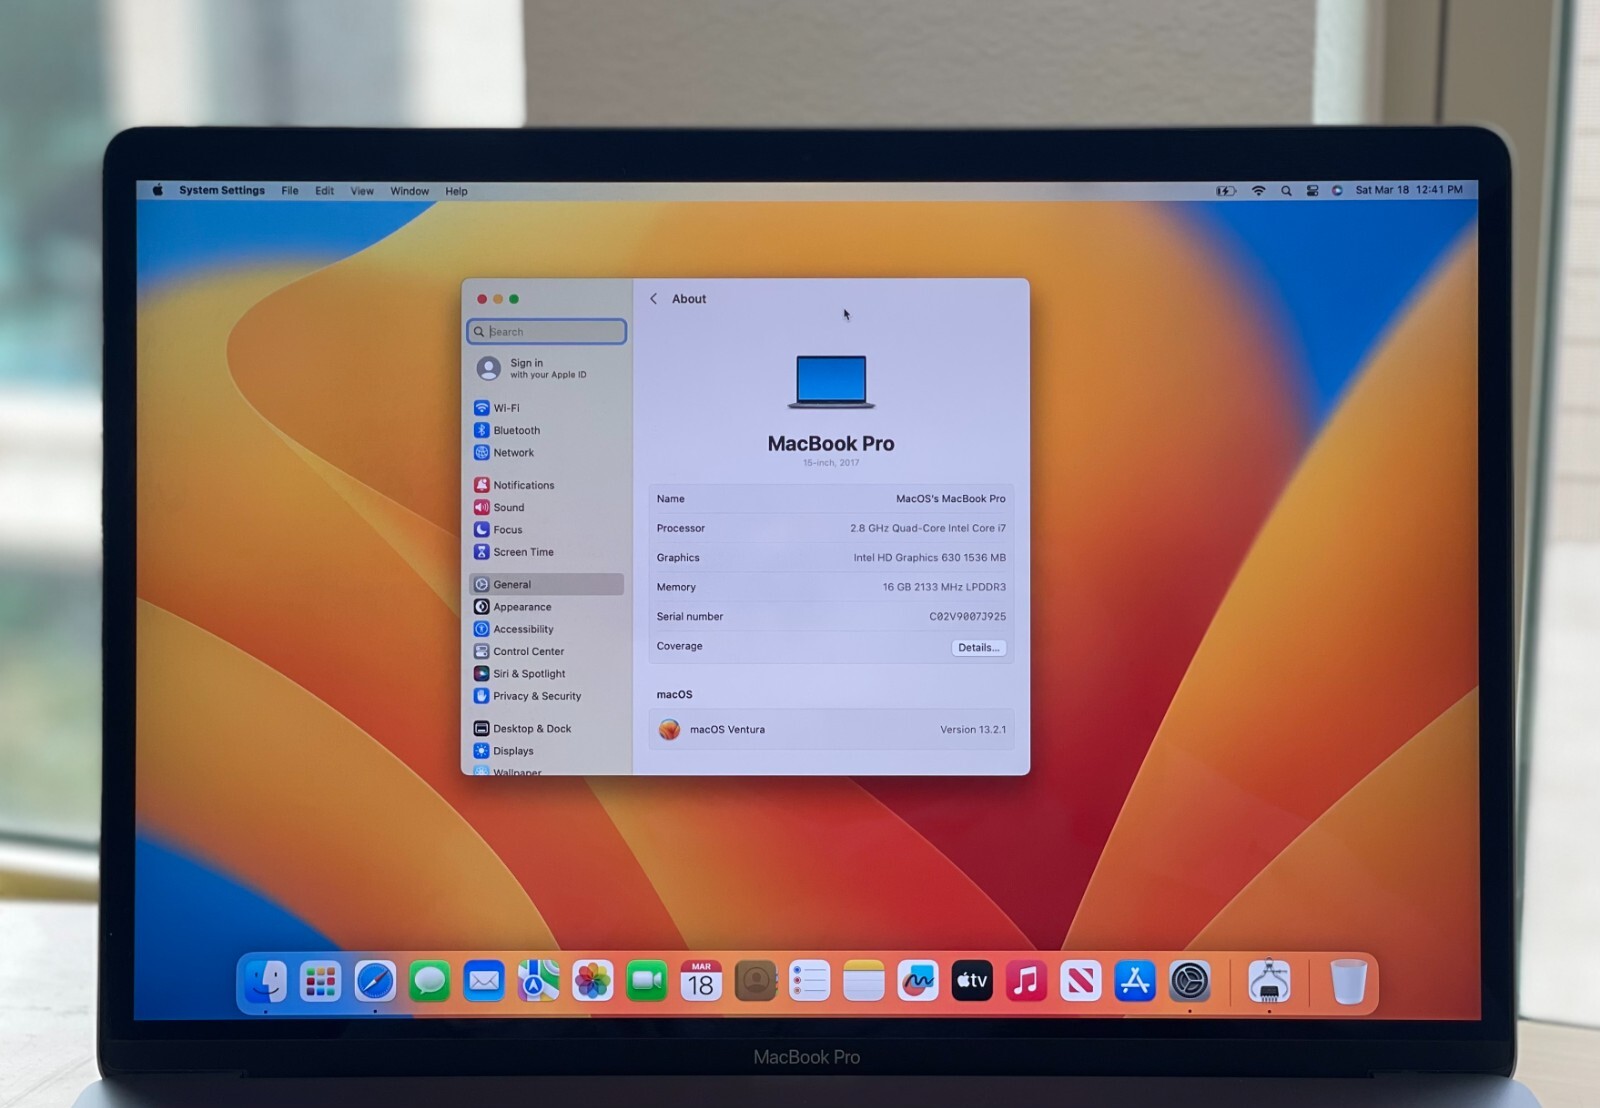Open Photos app in Dock

coord(592,981)
